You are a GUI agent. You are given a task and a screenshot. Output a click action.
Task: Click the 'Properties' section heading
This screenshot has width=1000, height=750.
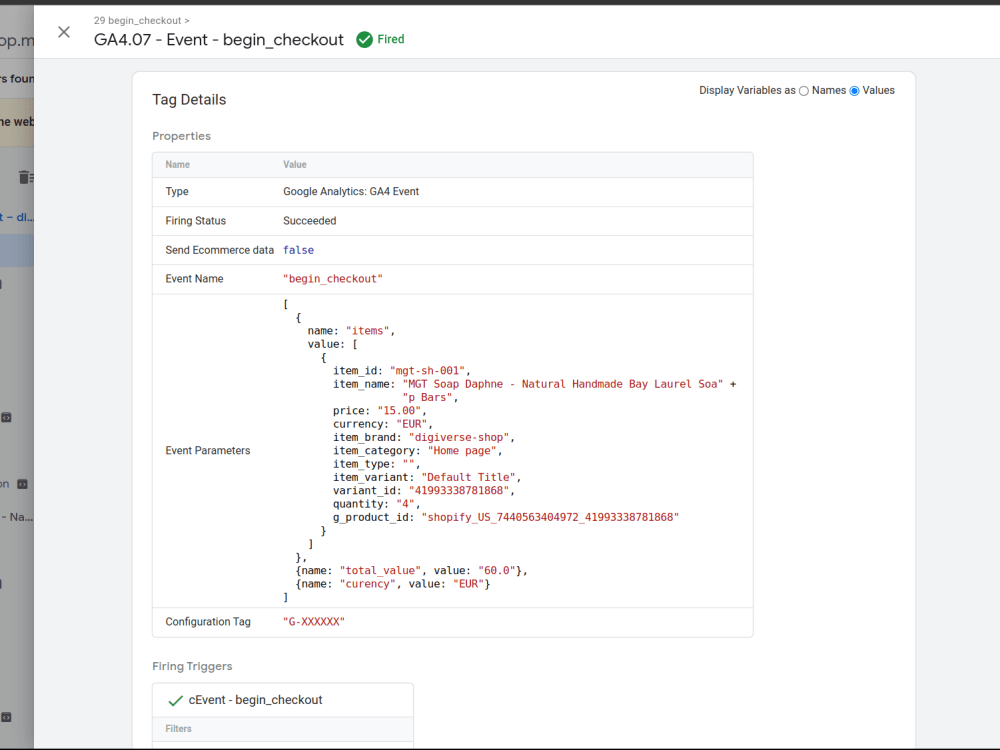coord(181,136)
